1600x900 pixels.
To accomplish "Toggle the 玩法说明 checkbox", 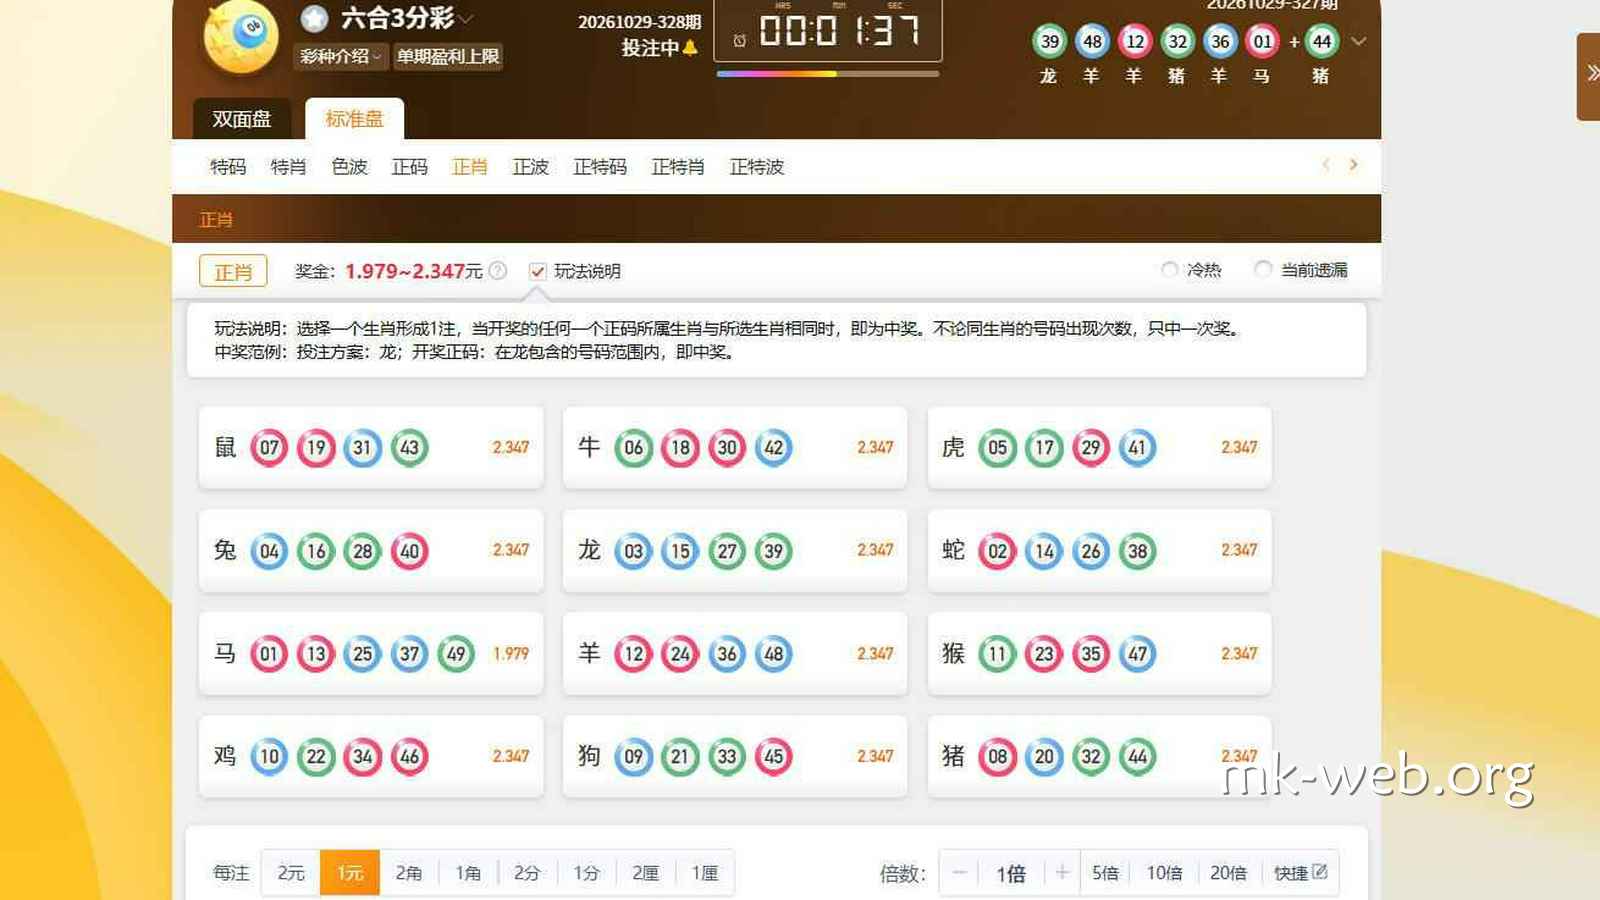I will click(x=538, y=271).
